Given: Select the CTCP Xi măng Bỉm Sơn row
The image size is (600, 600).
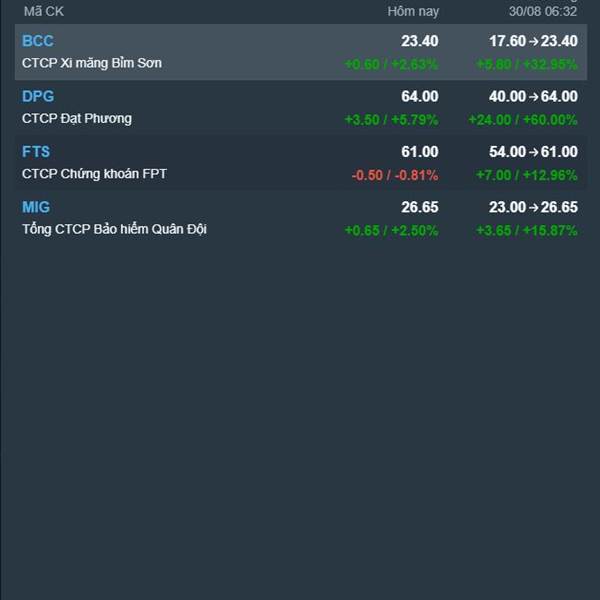Looking at the screenshot, I should 301,52.
